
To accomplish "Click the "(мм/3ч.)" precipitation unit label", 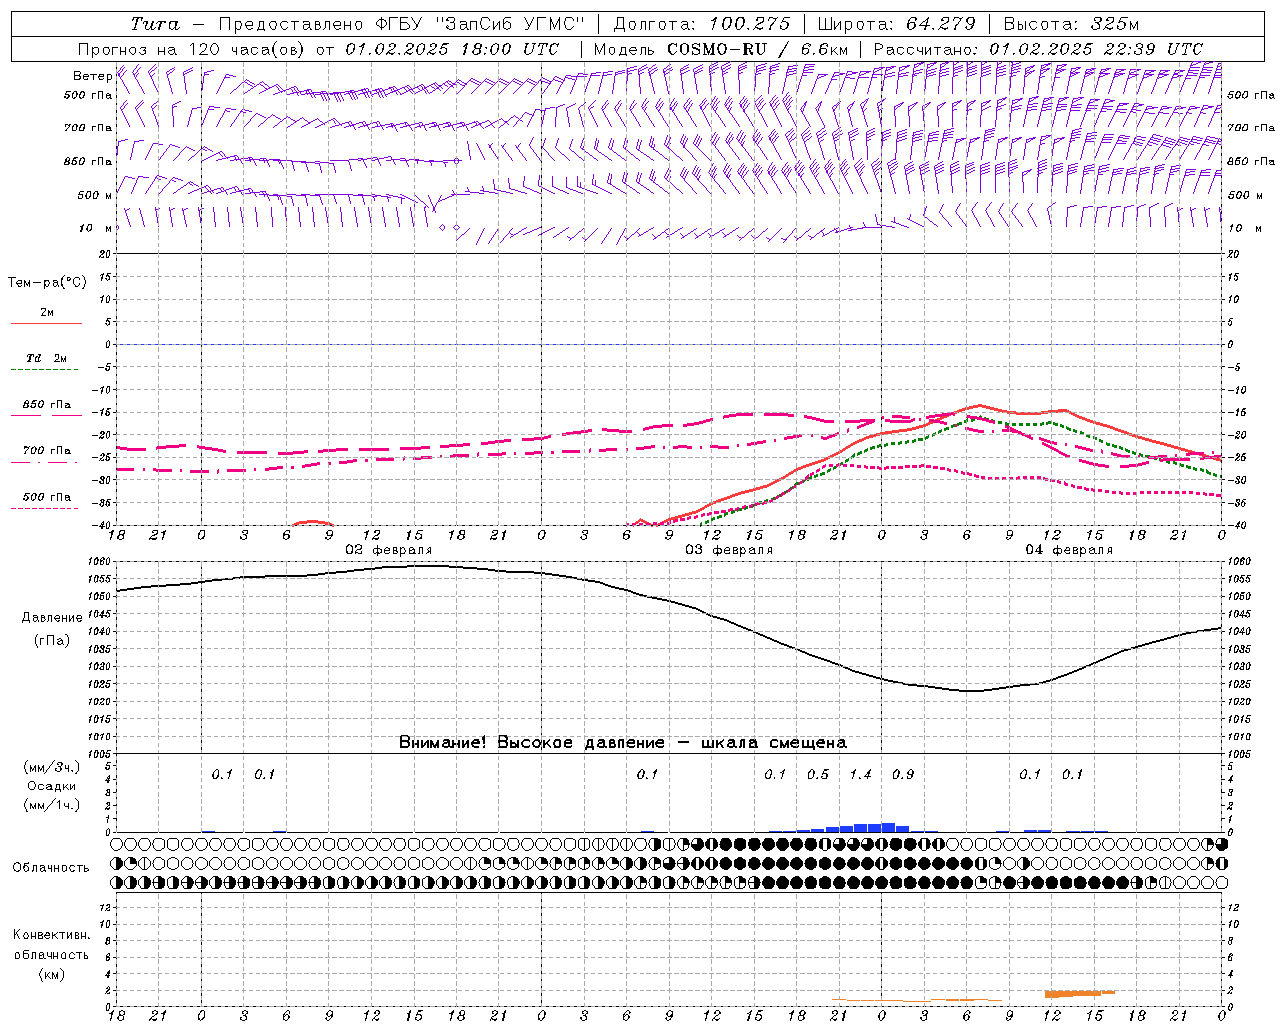I will 52,767.
